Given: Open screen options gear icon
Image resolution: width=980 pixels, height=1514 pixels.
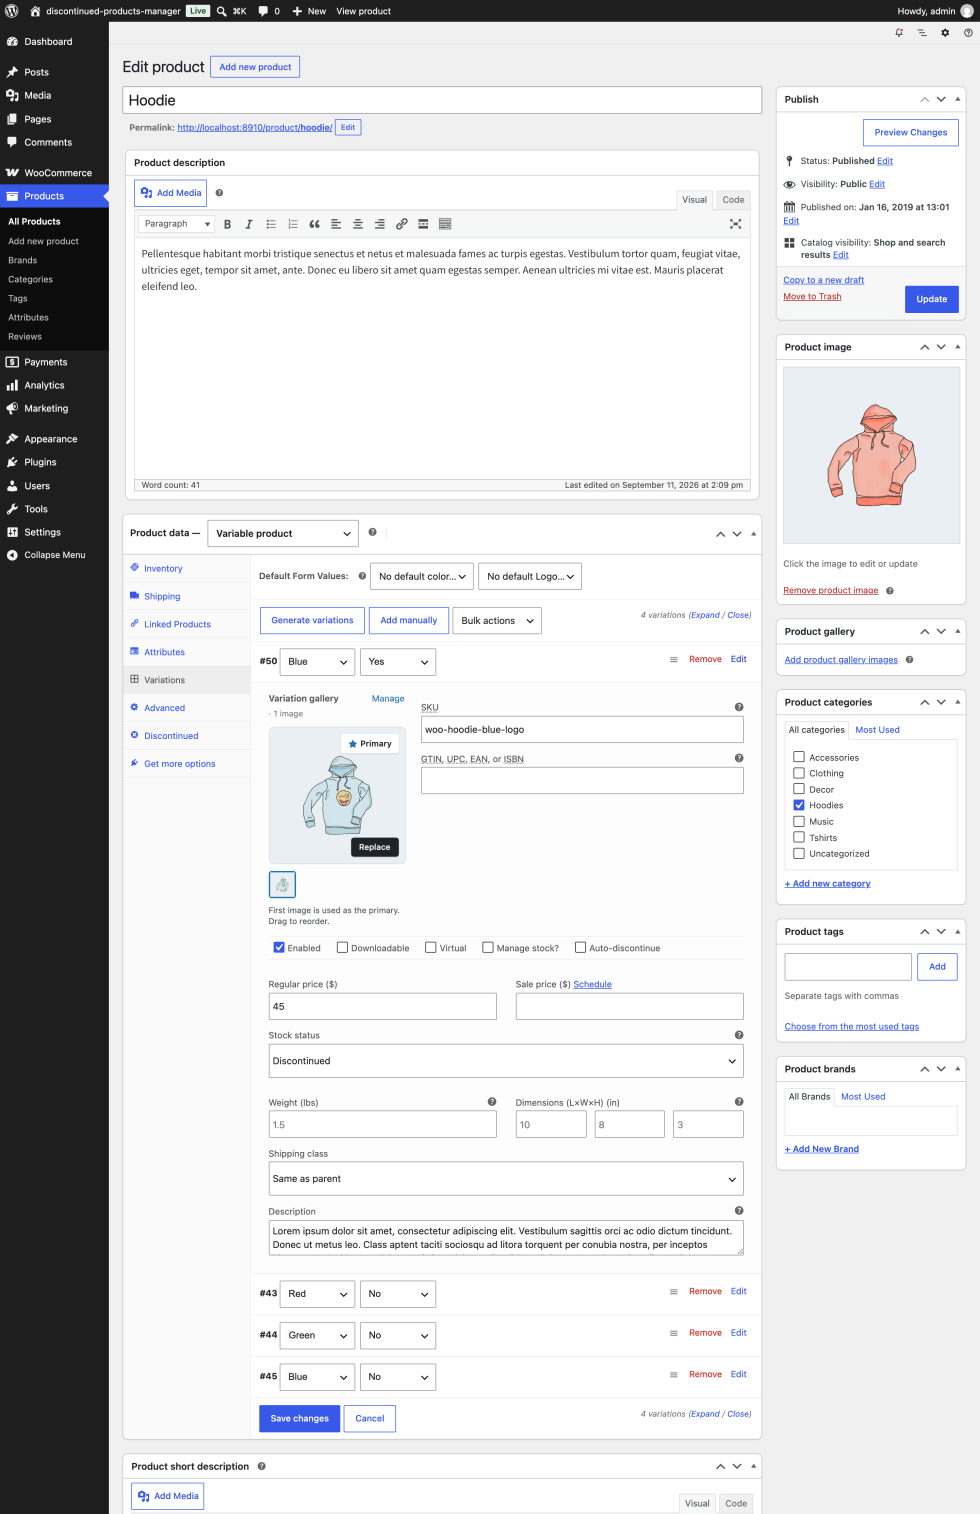Looking at the screenshot, I should pos(945,33).
